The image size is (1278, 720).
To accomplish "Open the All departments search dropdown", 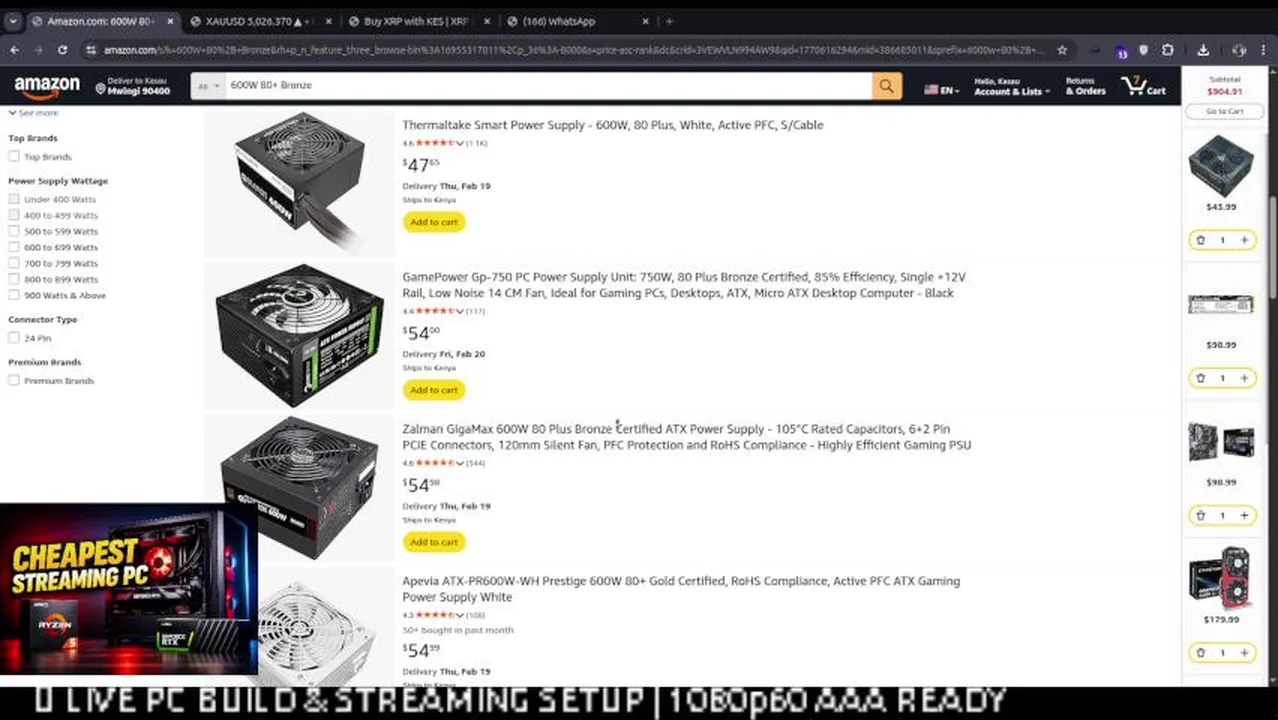I will click(207, 86).
